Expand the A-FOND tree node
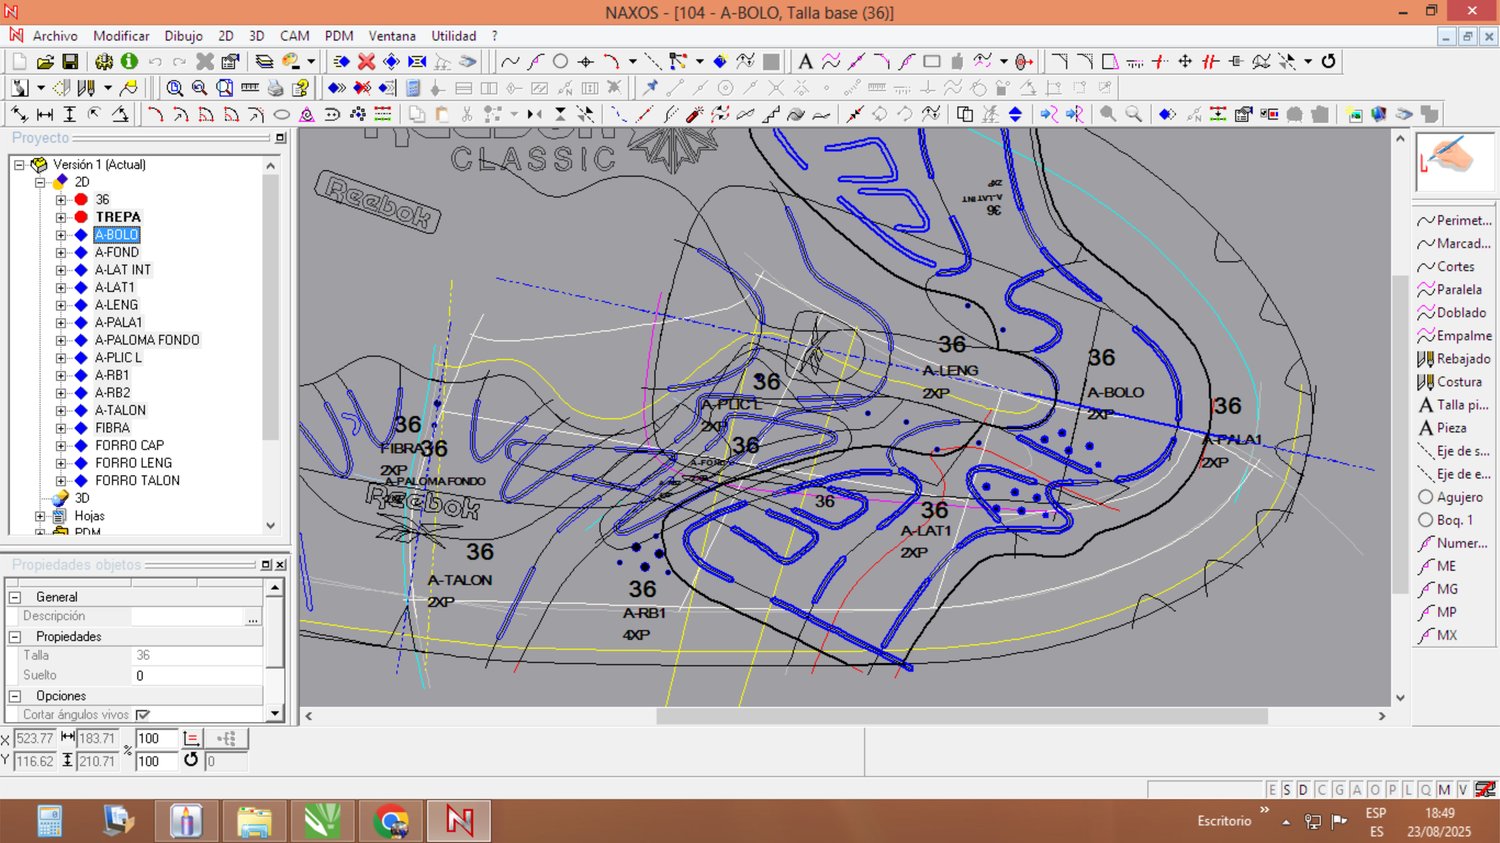Viewport: 1500px width, 843px height. coord(61,253)
